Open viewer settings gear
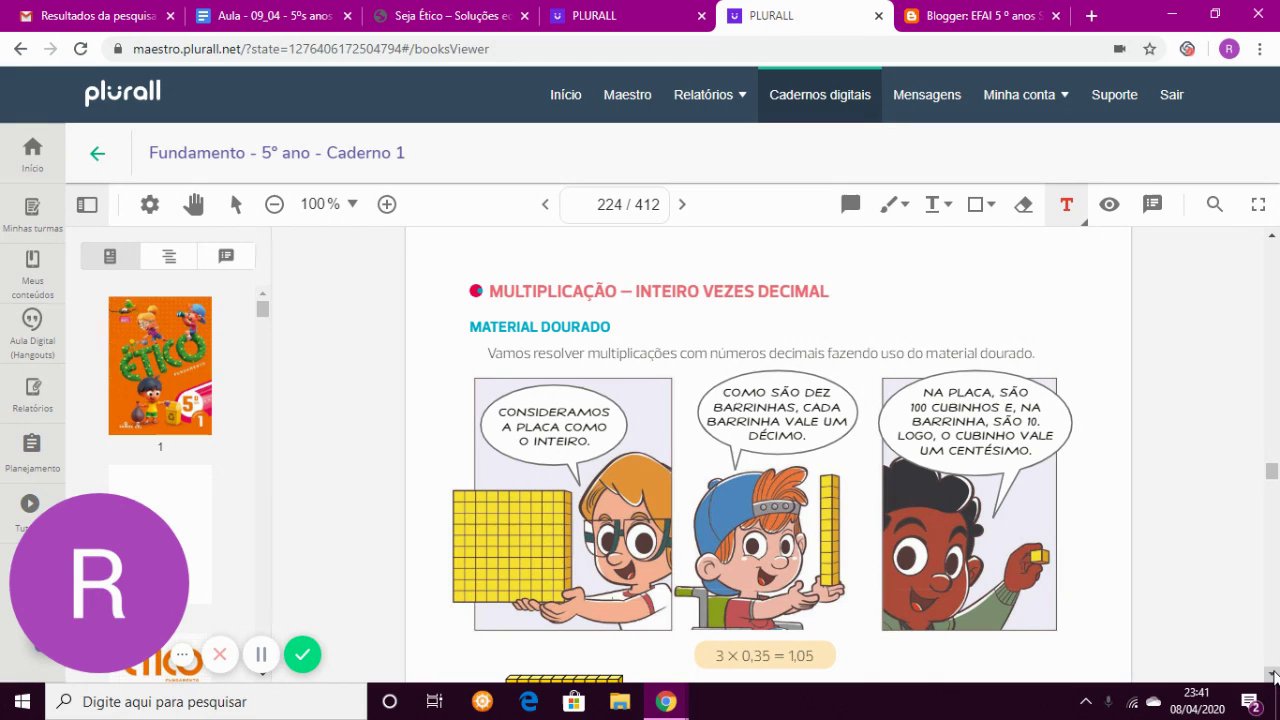1280x720 pixels. coord(150,204)
